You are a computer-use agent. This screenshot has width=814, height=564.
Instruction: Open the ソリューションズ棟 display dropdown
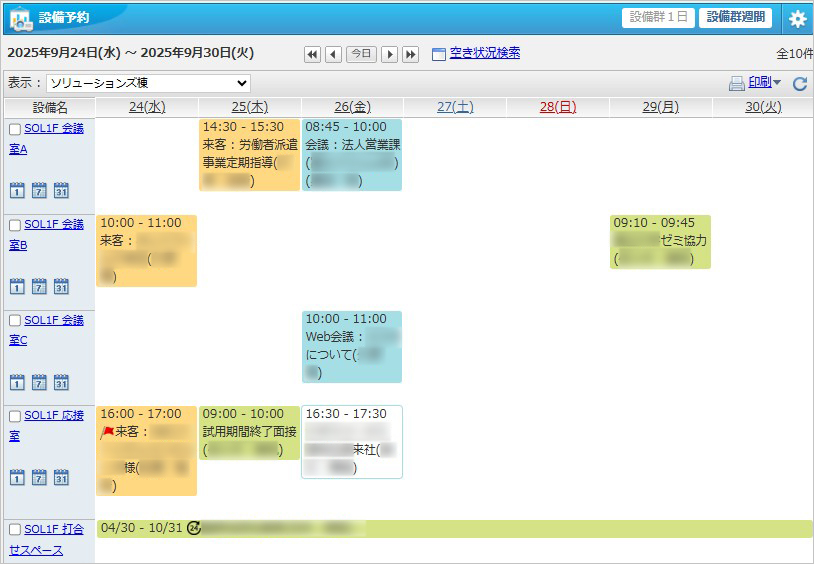148,83
